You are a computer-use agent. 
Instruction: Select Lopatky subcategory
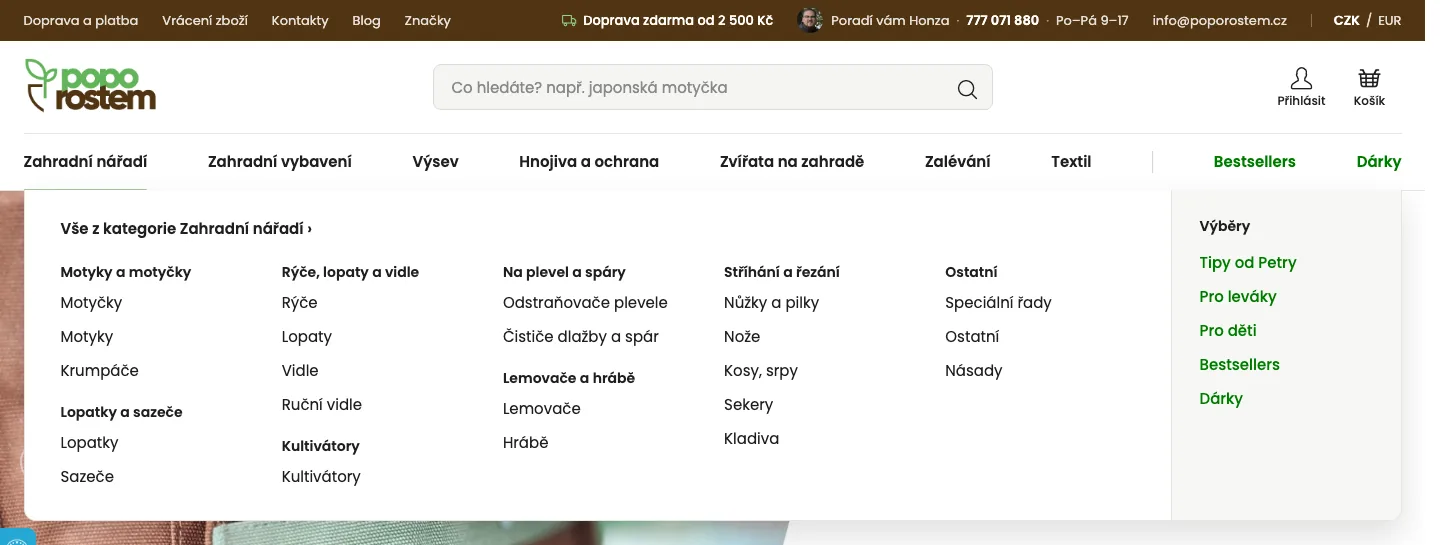[89, 442]
